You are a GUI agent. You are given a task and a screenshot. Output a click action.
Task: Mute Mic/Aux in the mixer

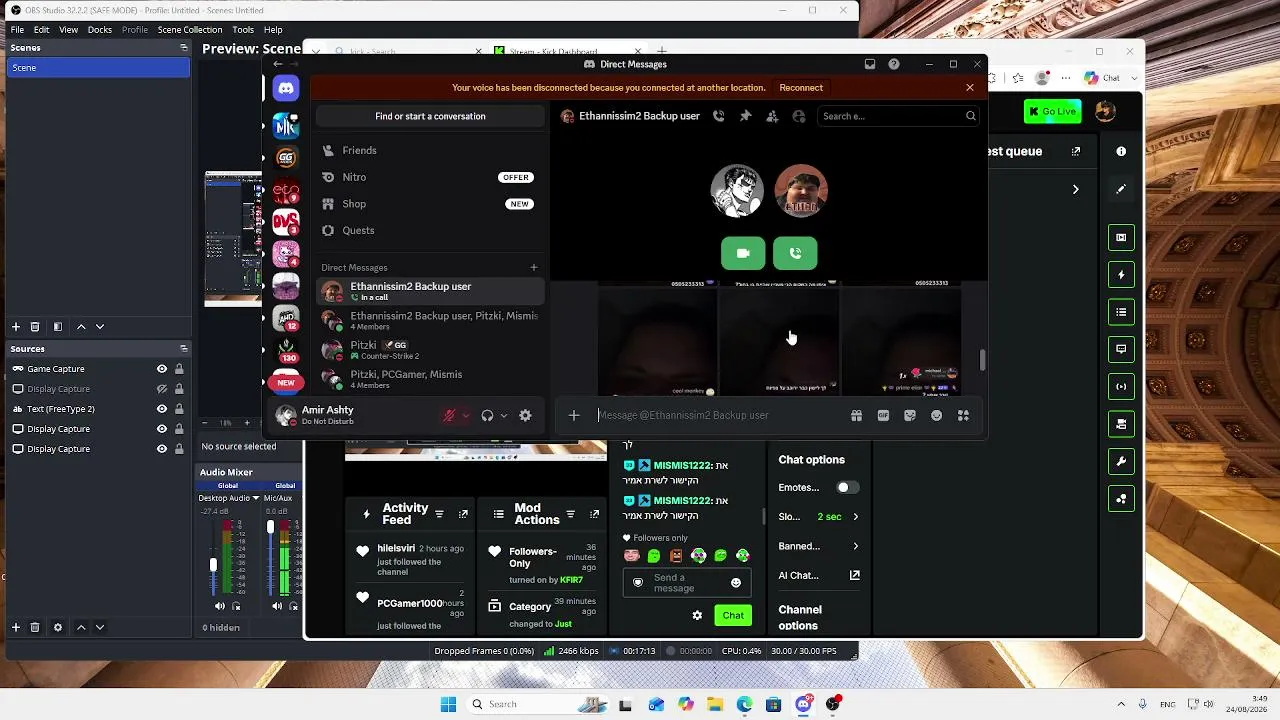[277, 606]
